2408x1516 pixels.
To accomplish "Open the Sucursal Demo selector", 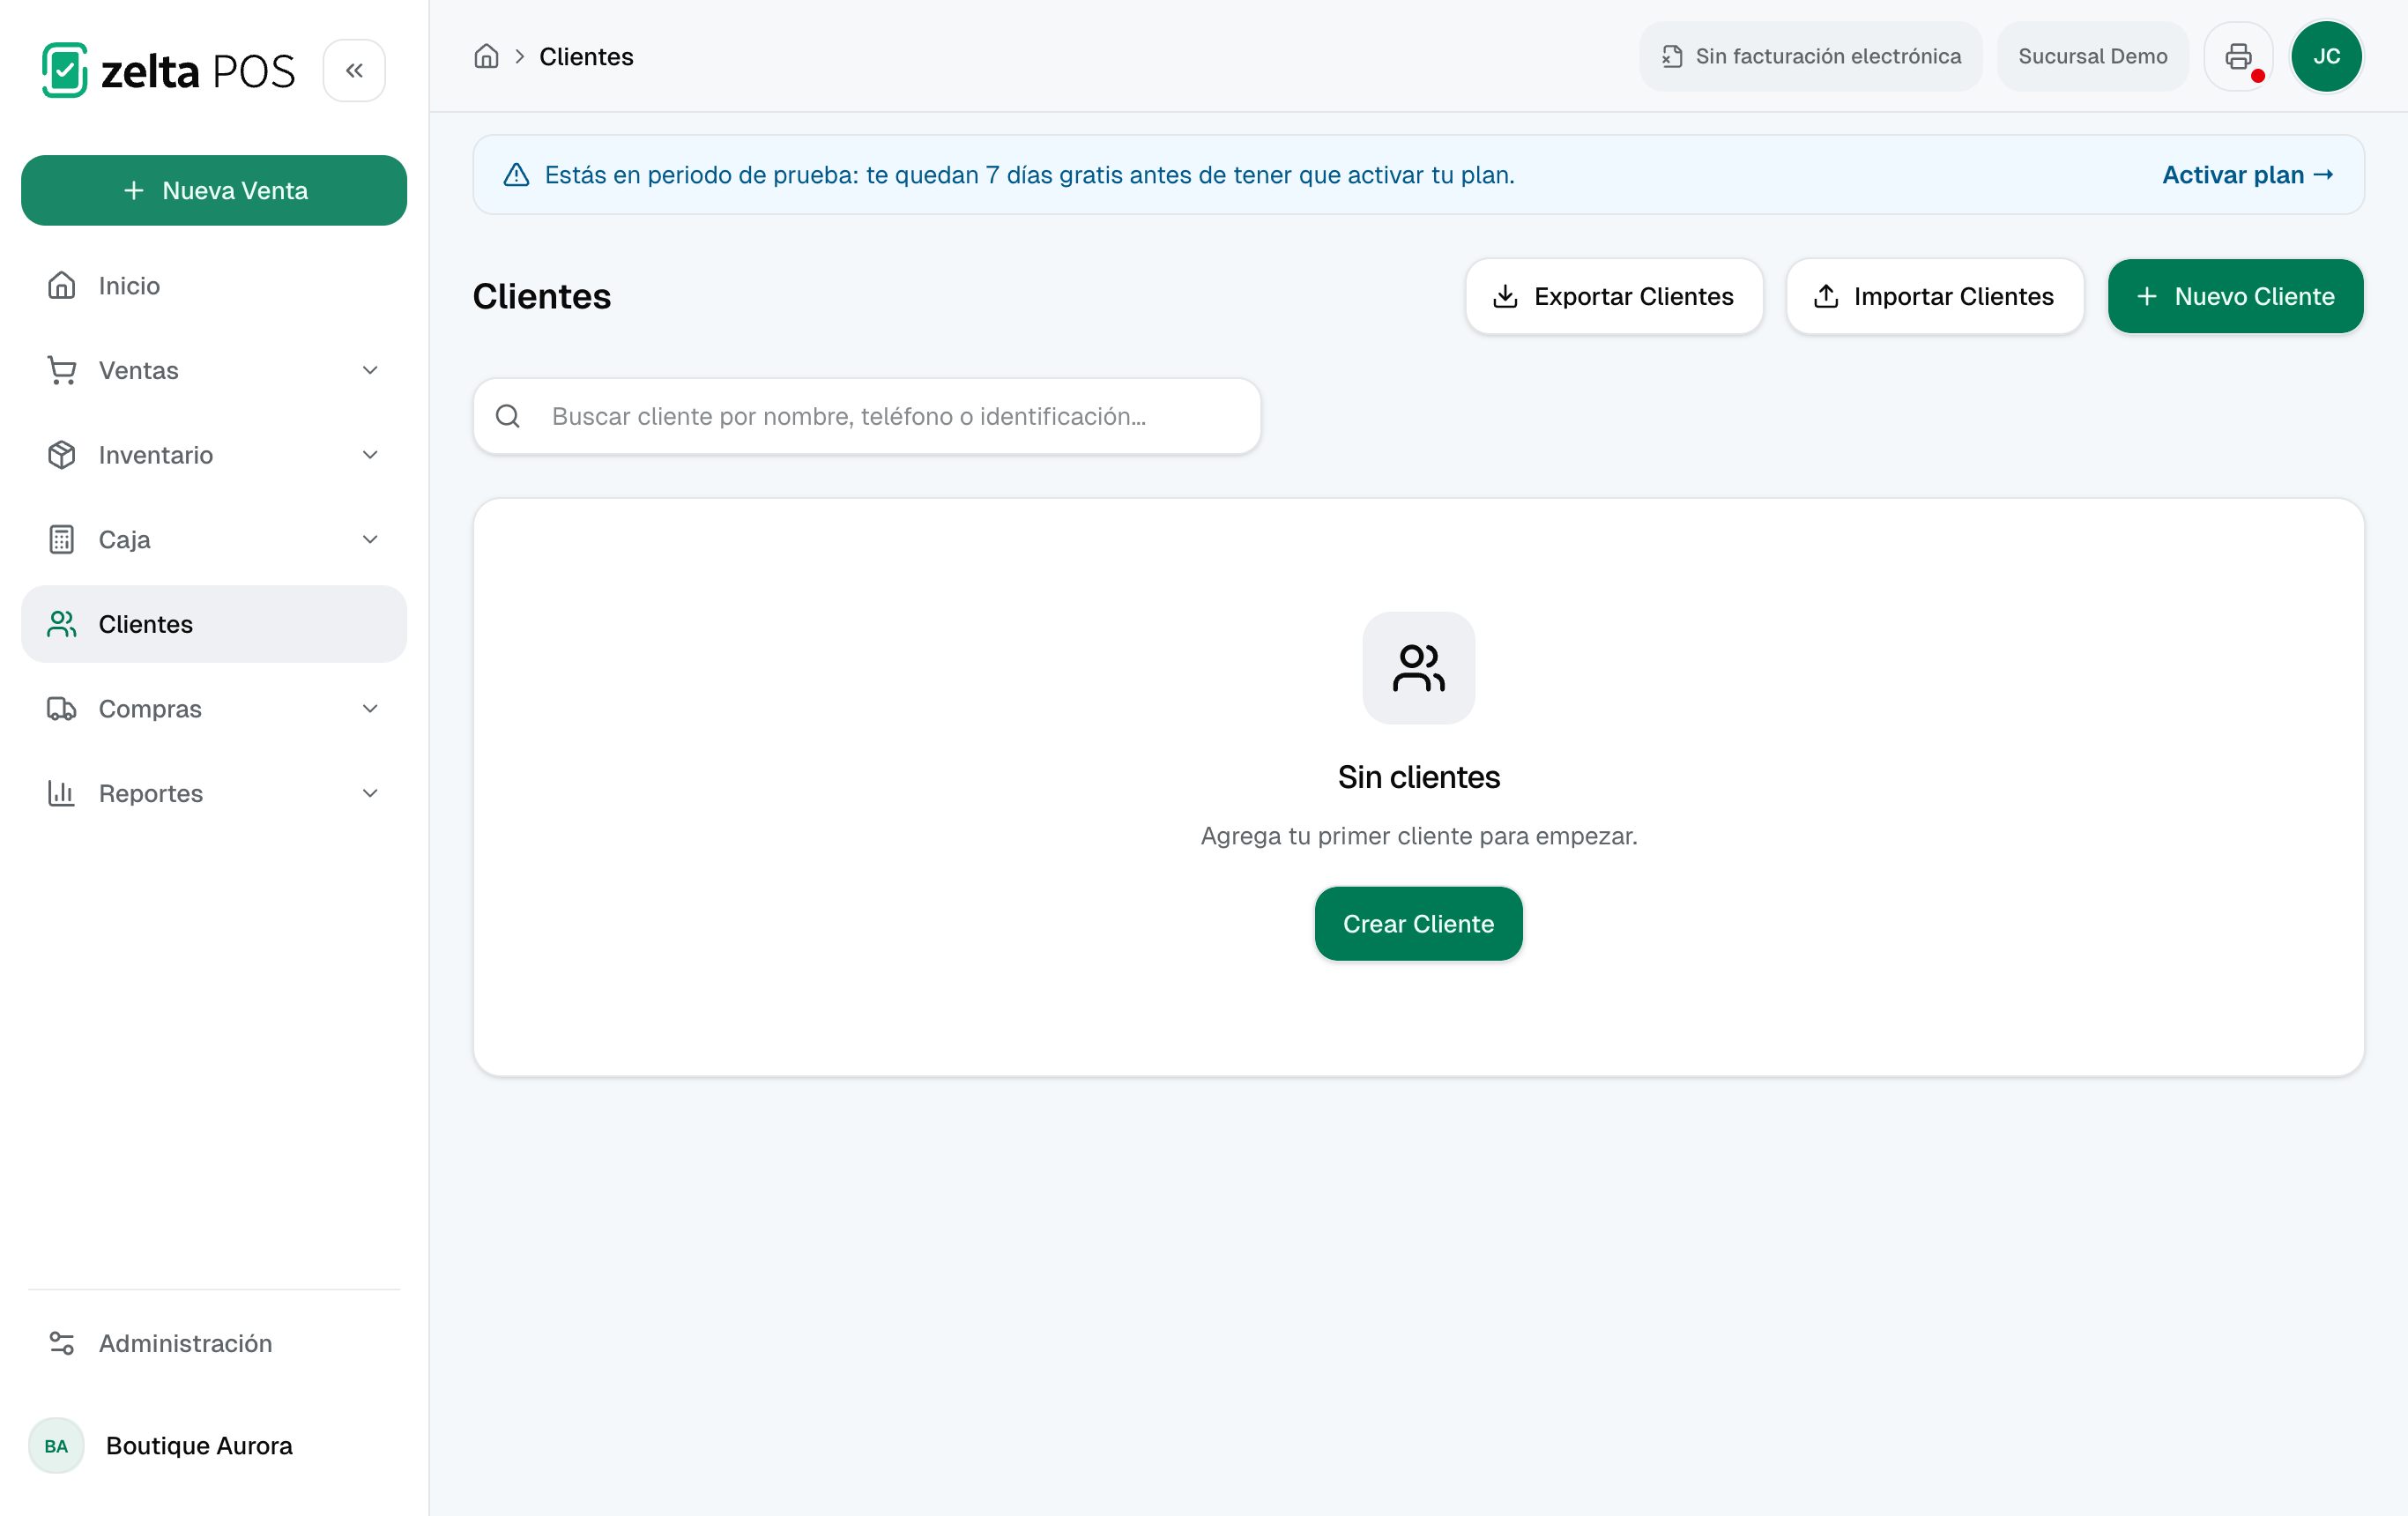I will pos(2093,56).
